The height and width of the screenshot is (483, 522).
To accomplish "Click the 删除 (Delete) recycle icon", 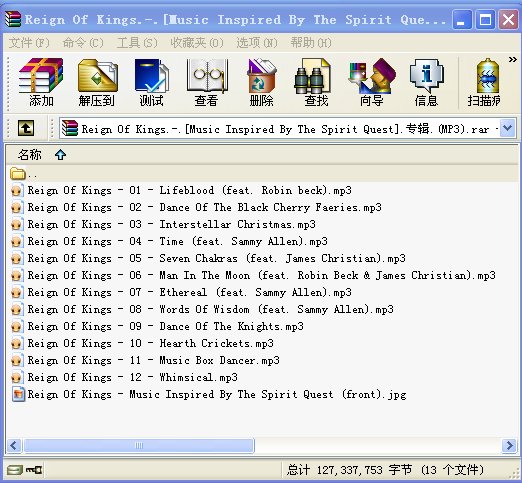I will pyautogui.click(x=262, y=83).
